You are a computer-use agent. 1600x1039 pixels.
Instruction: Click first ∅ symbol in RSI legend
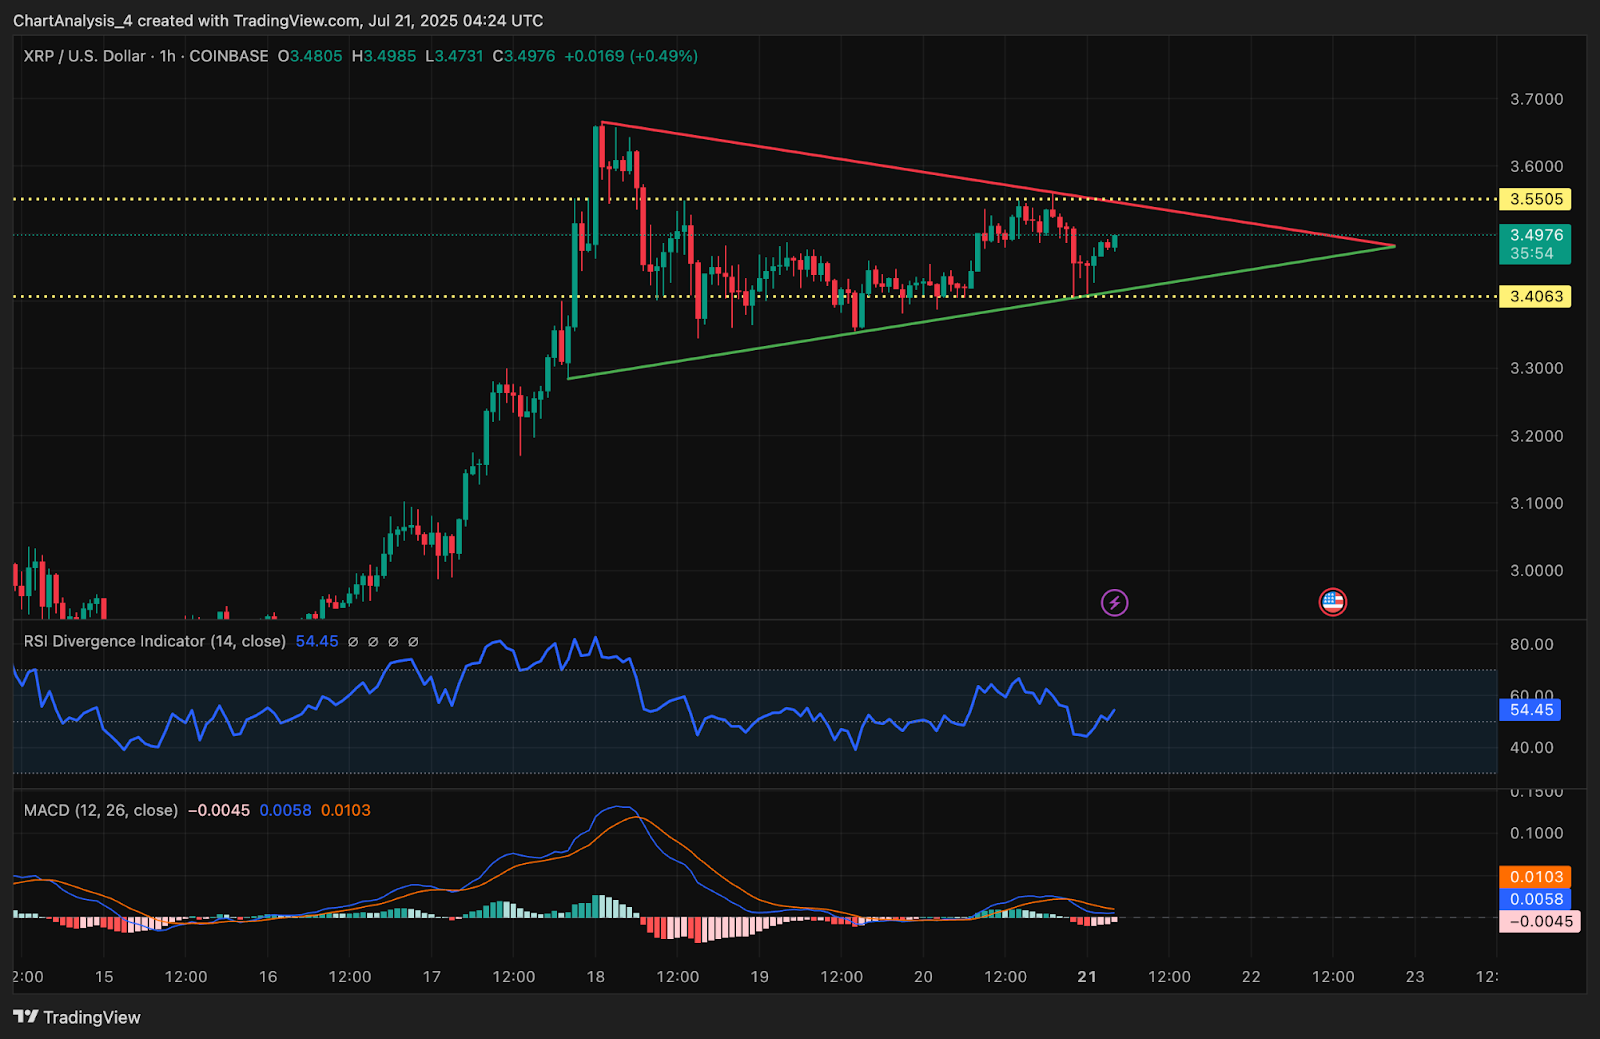353,642
